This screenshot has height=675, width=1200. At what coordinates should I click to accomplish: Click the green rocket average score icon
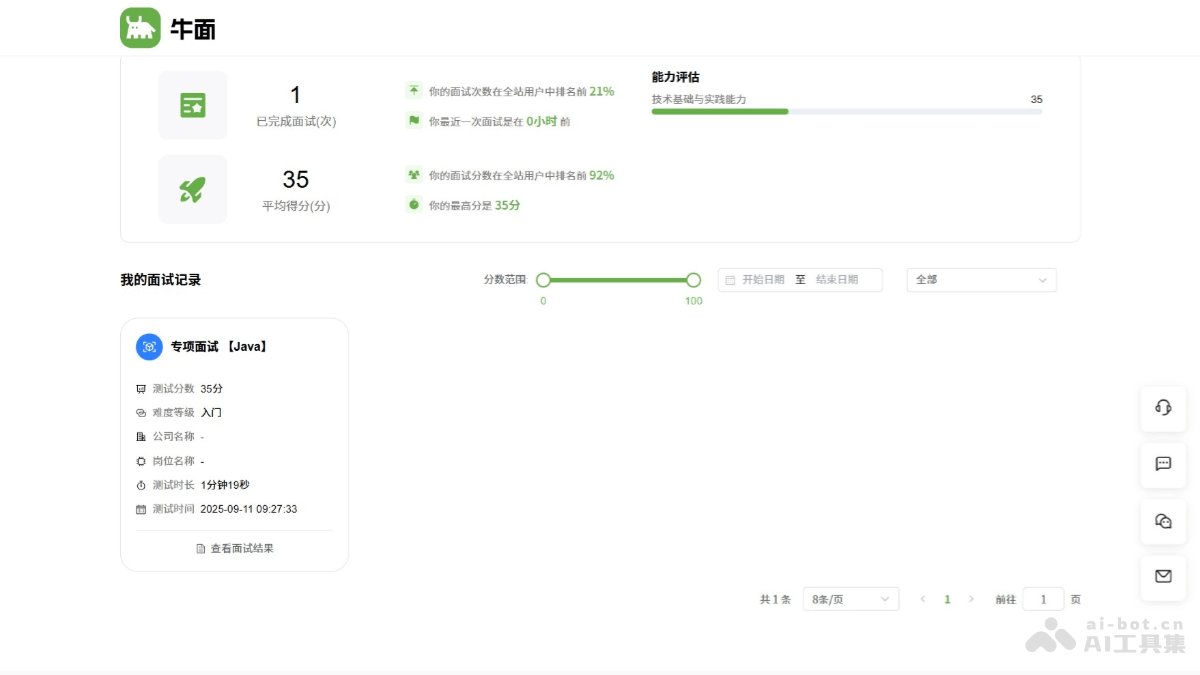[192, 189]
